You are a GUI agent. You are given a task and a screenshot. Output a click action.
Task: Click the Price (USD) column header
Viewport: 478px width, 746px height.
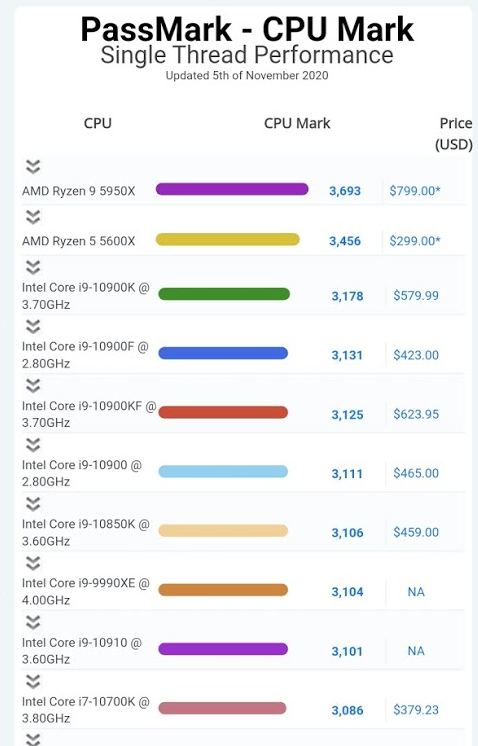[455, 134]
